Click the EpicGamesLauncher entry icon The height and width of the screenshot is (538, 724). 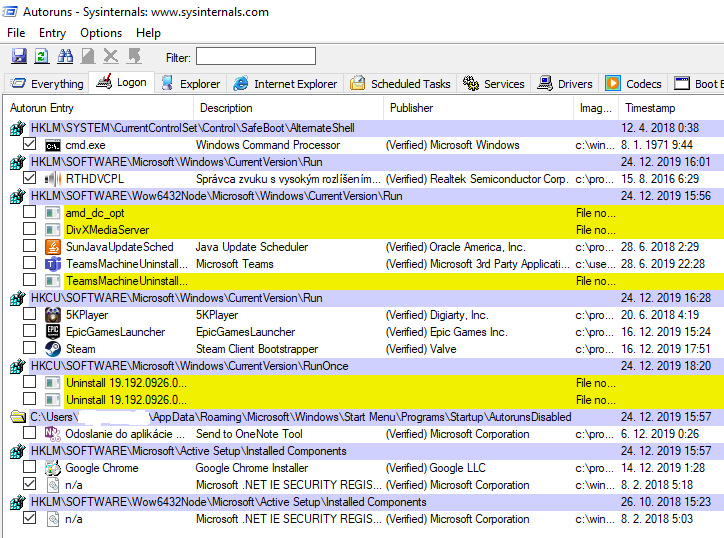(x=53, y=332)
